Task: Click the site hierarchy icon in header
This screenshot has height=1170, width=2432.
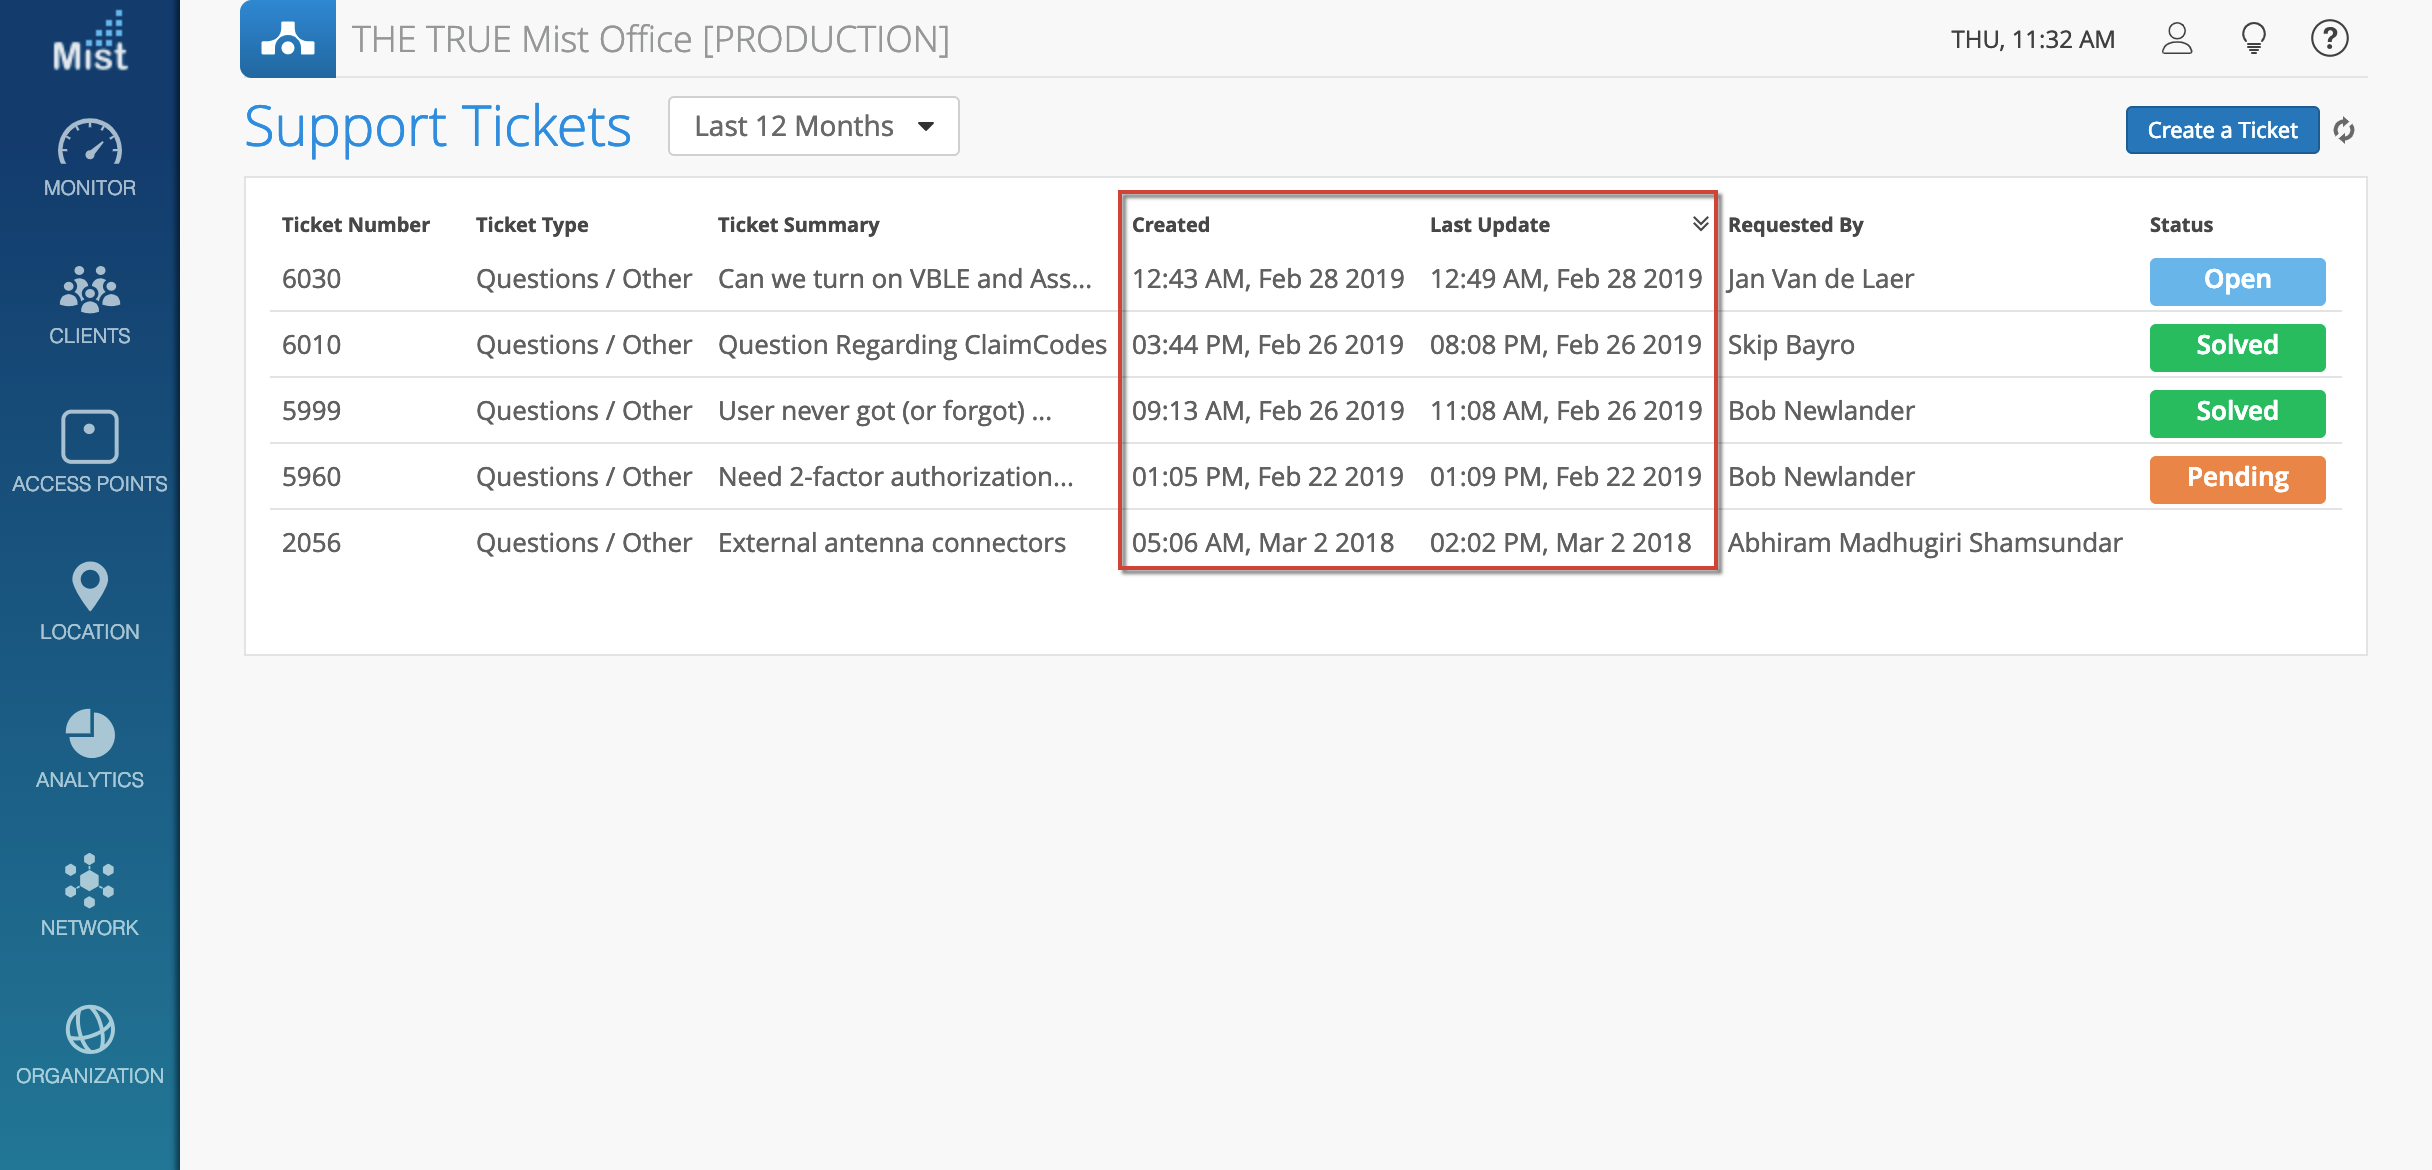Action: (287, 39)
